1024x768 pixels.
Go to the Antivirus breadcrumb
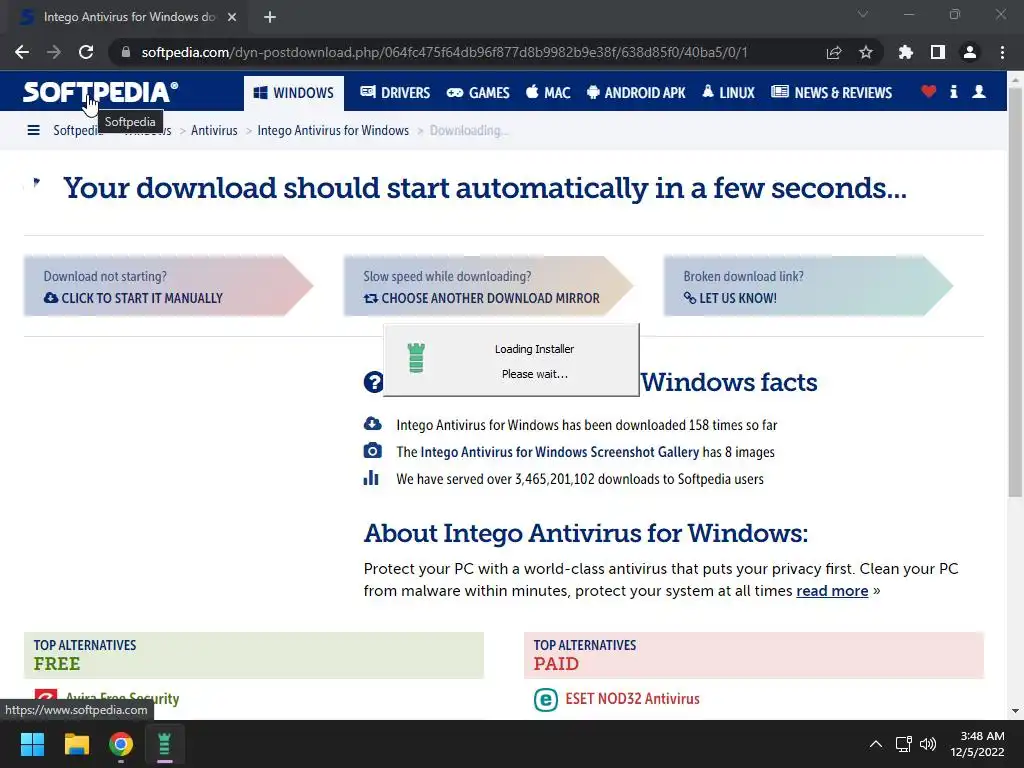[x=214, y=131]
